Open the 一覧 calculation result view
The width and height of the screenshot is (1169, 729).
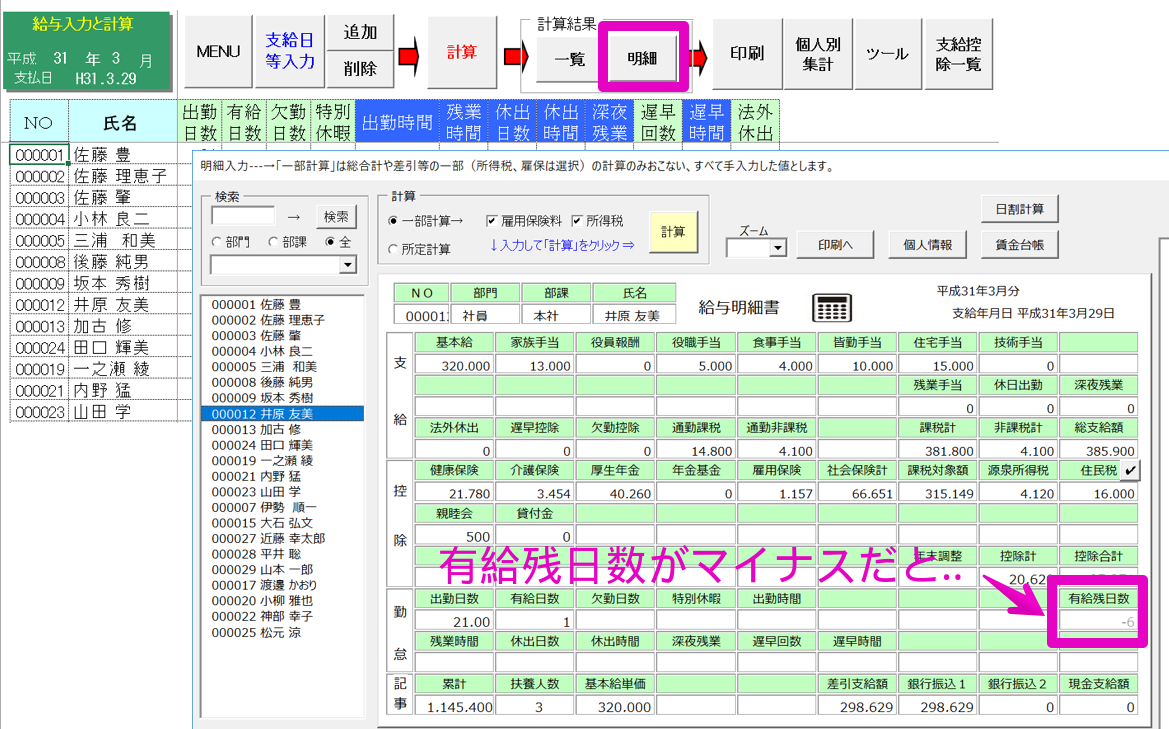(569, 59)
